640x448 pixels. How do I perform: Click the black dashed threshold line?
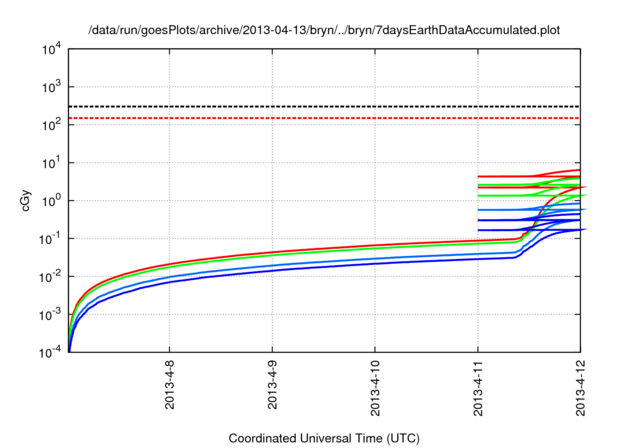click(324, 106)
